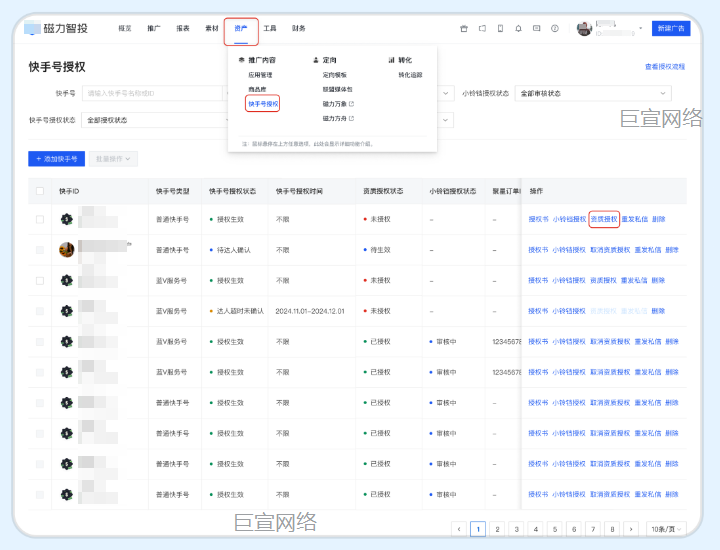Select 商品库 in the dropdown menu
The height and width of the screenshot is (550, 720).
(257, 89)
